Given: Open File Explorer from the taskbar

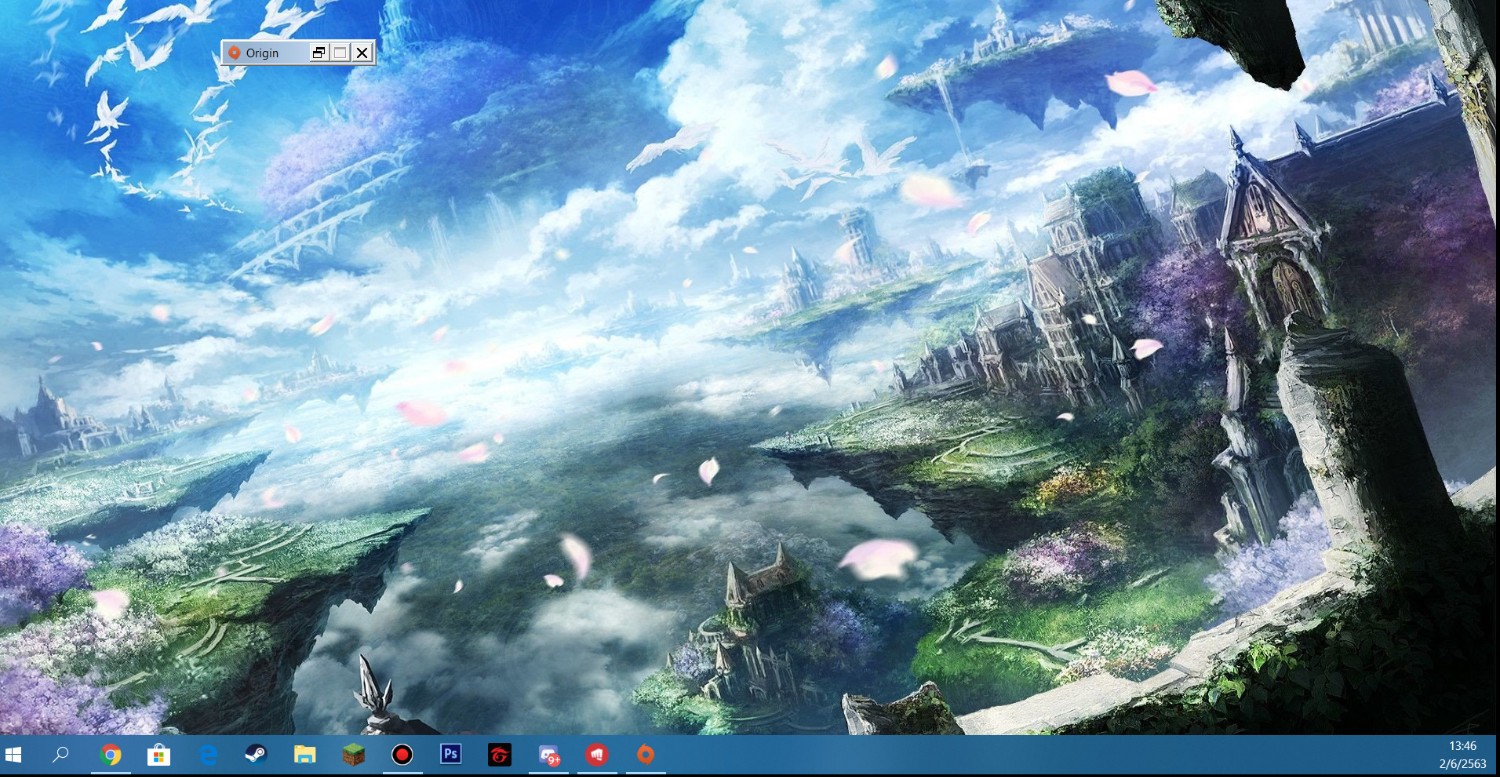Looking at the screenshot, I should 305,755.
